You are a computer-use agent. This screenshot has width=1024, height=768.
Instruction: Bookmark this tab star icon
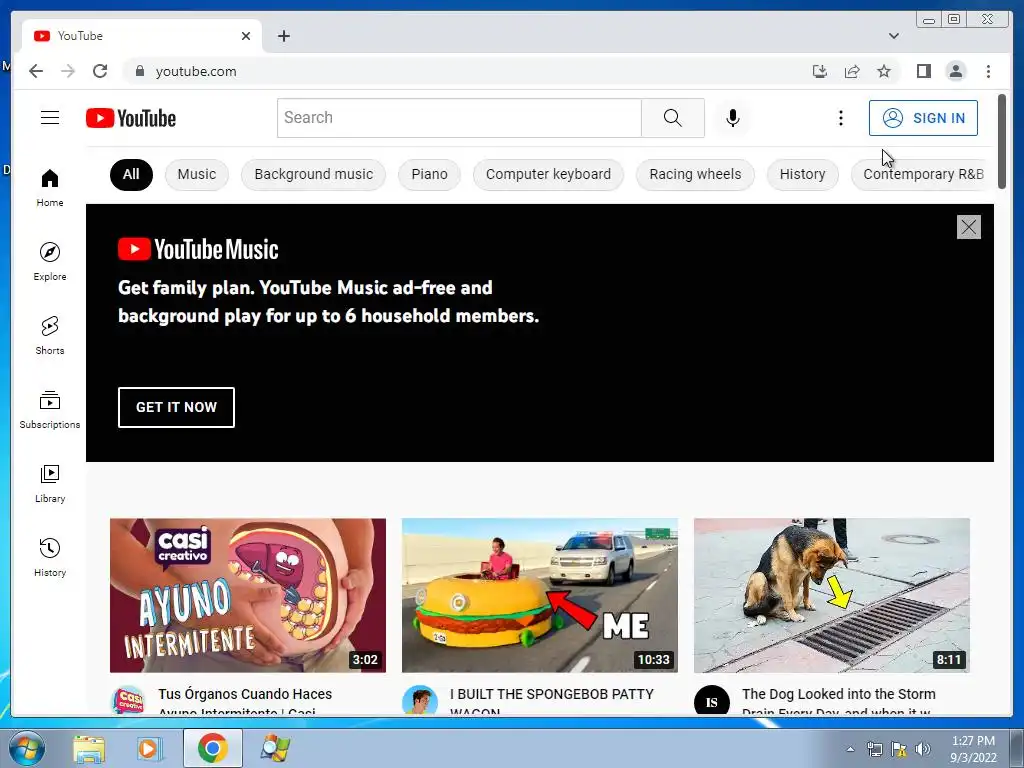click(884, 71)
